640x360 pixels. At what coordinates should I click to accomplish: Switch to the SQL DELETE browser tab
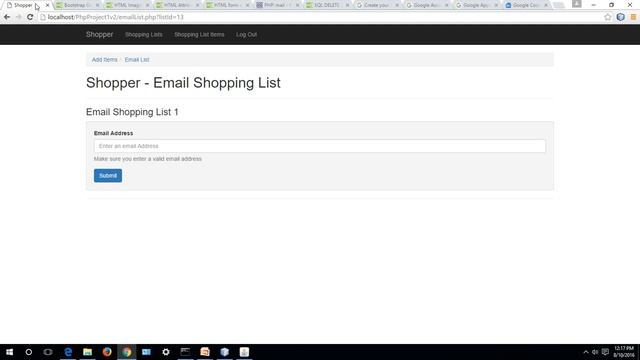327,5
